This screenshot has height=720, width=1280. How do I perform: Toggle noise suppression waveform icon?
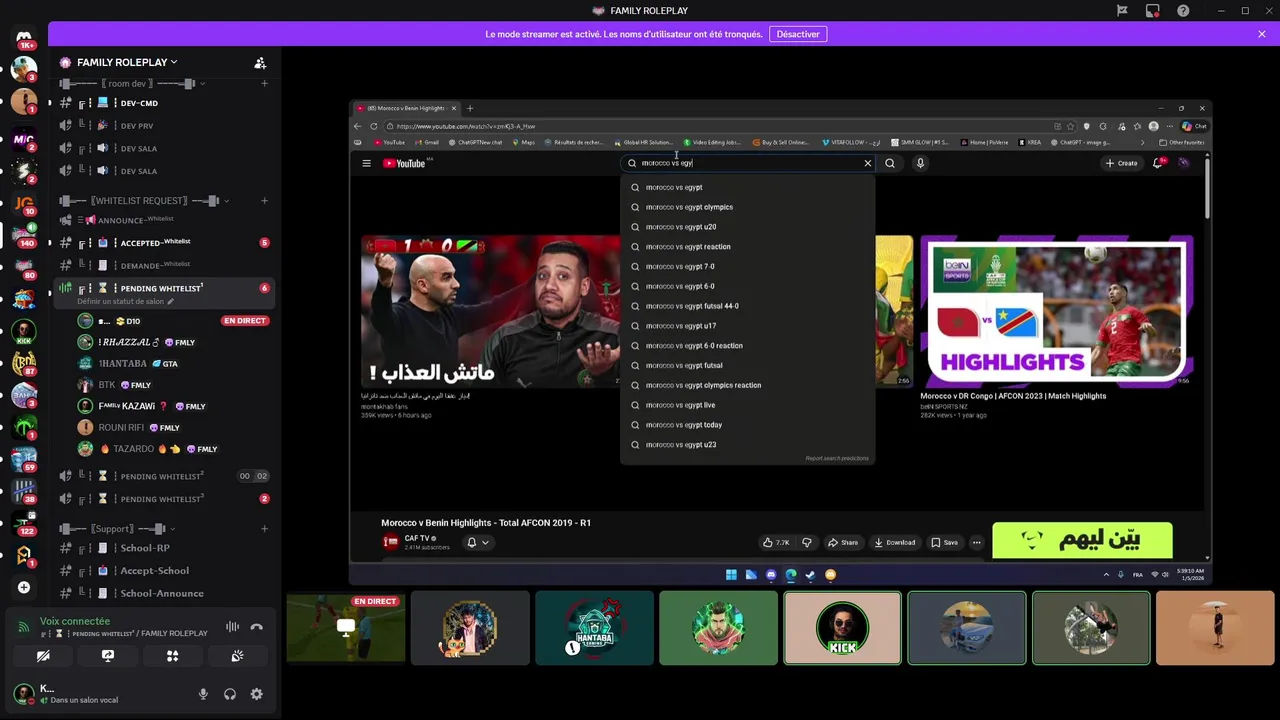[232, 627]
